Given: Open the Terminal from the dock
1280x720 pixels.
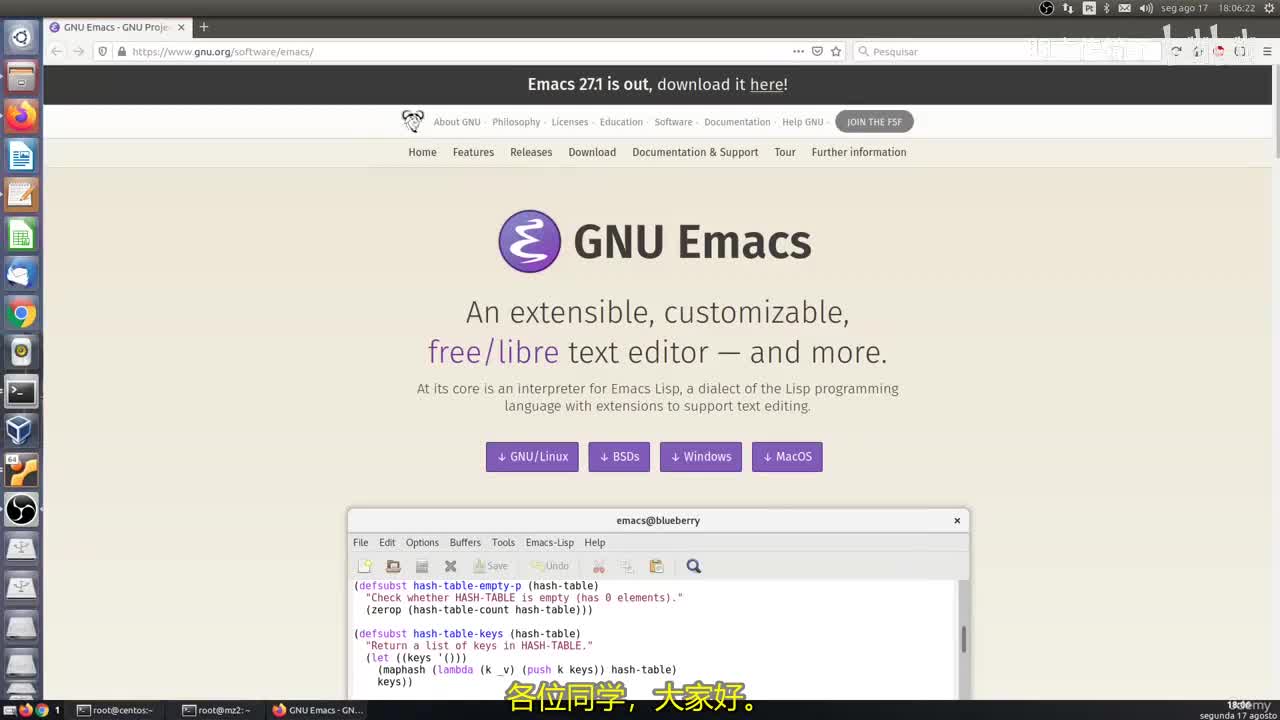Looking at the screenshot, I should [x=21, y=392].
